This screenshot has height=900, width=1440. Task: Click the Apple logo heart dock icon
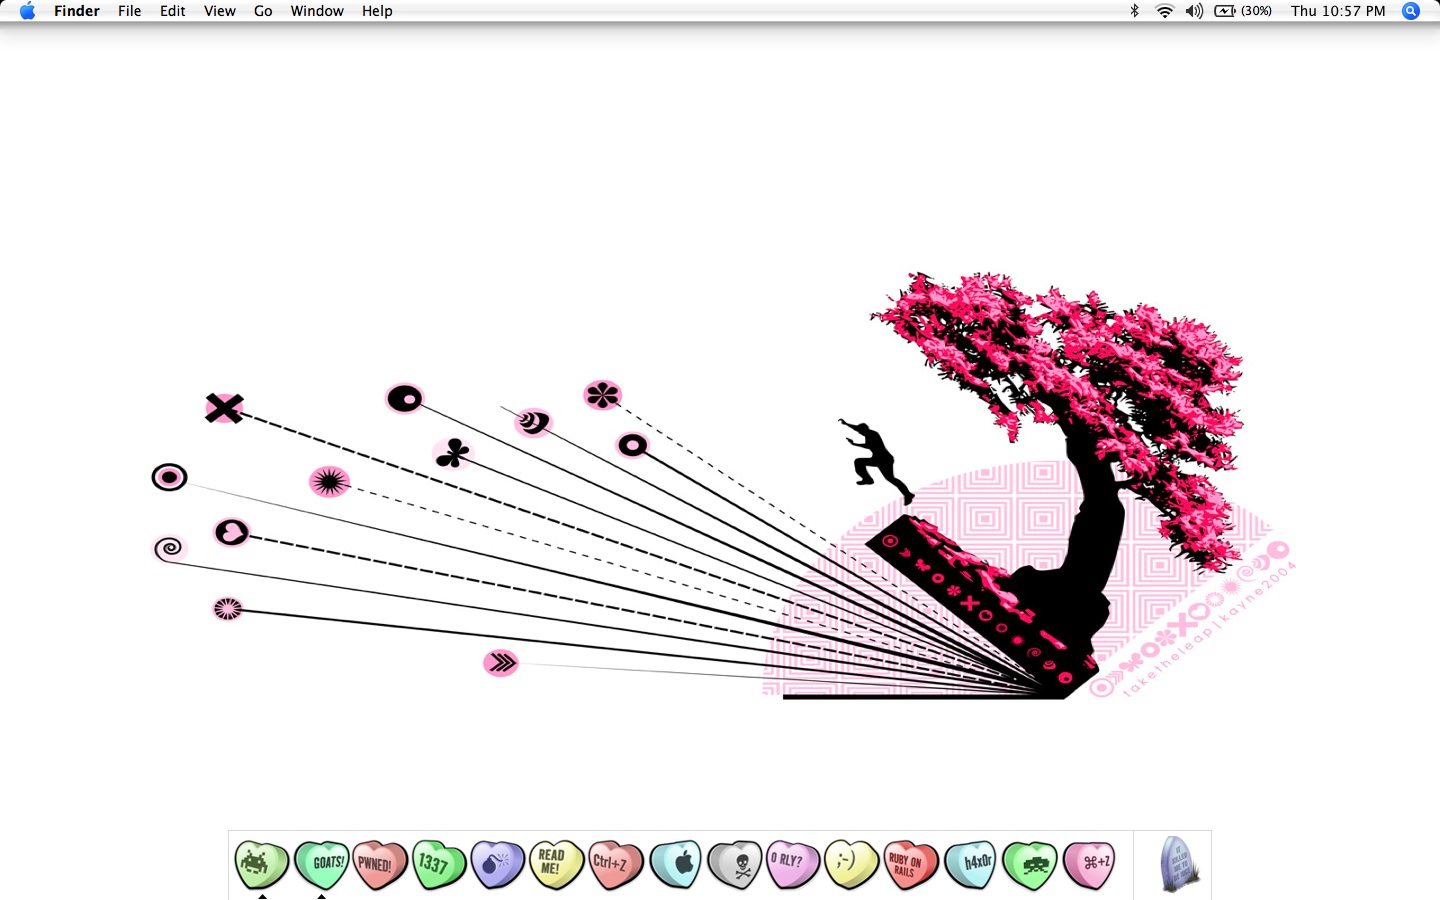[676, 865]
